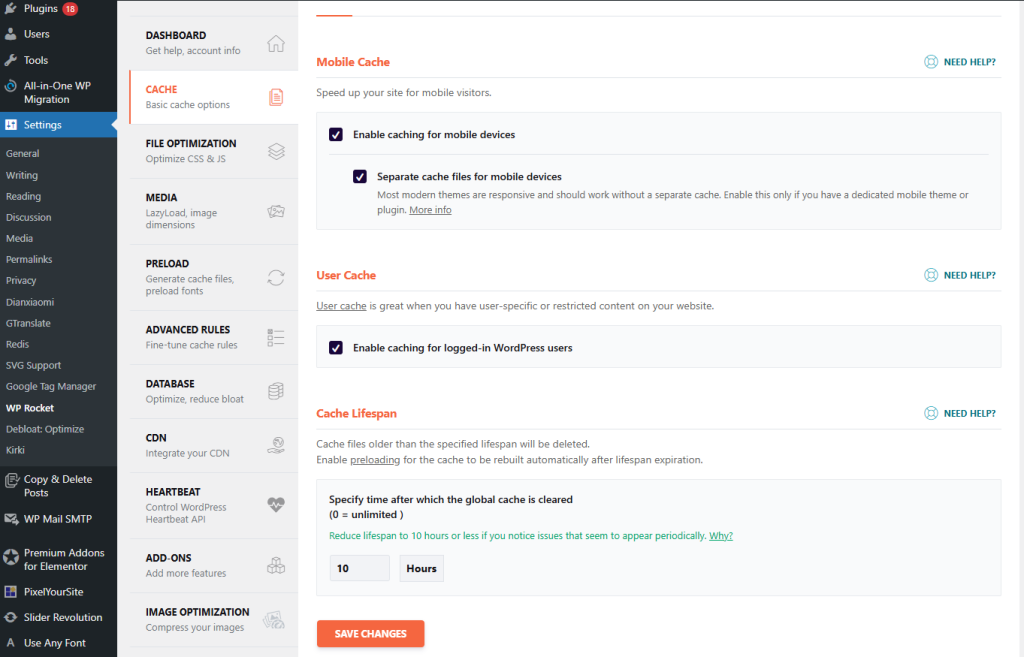The image size is (1024, 657).
Task: Click the CDN hand globe icon
Action: click(x=276, y=446)
